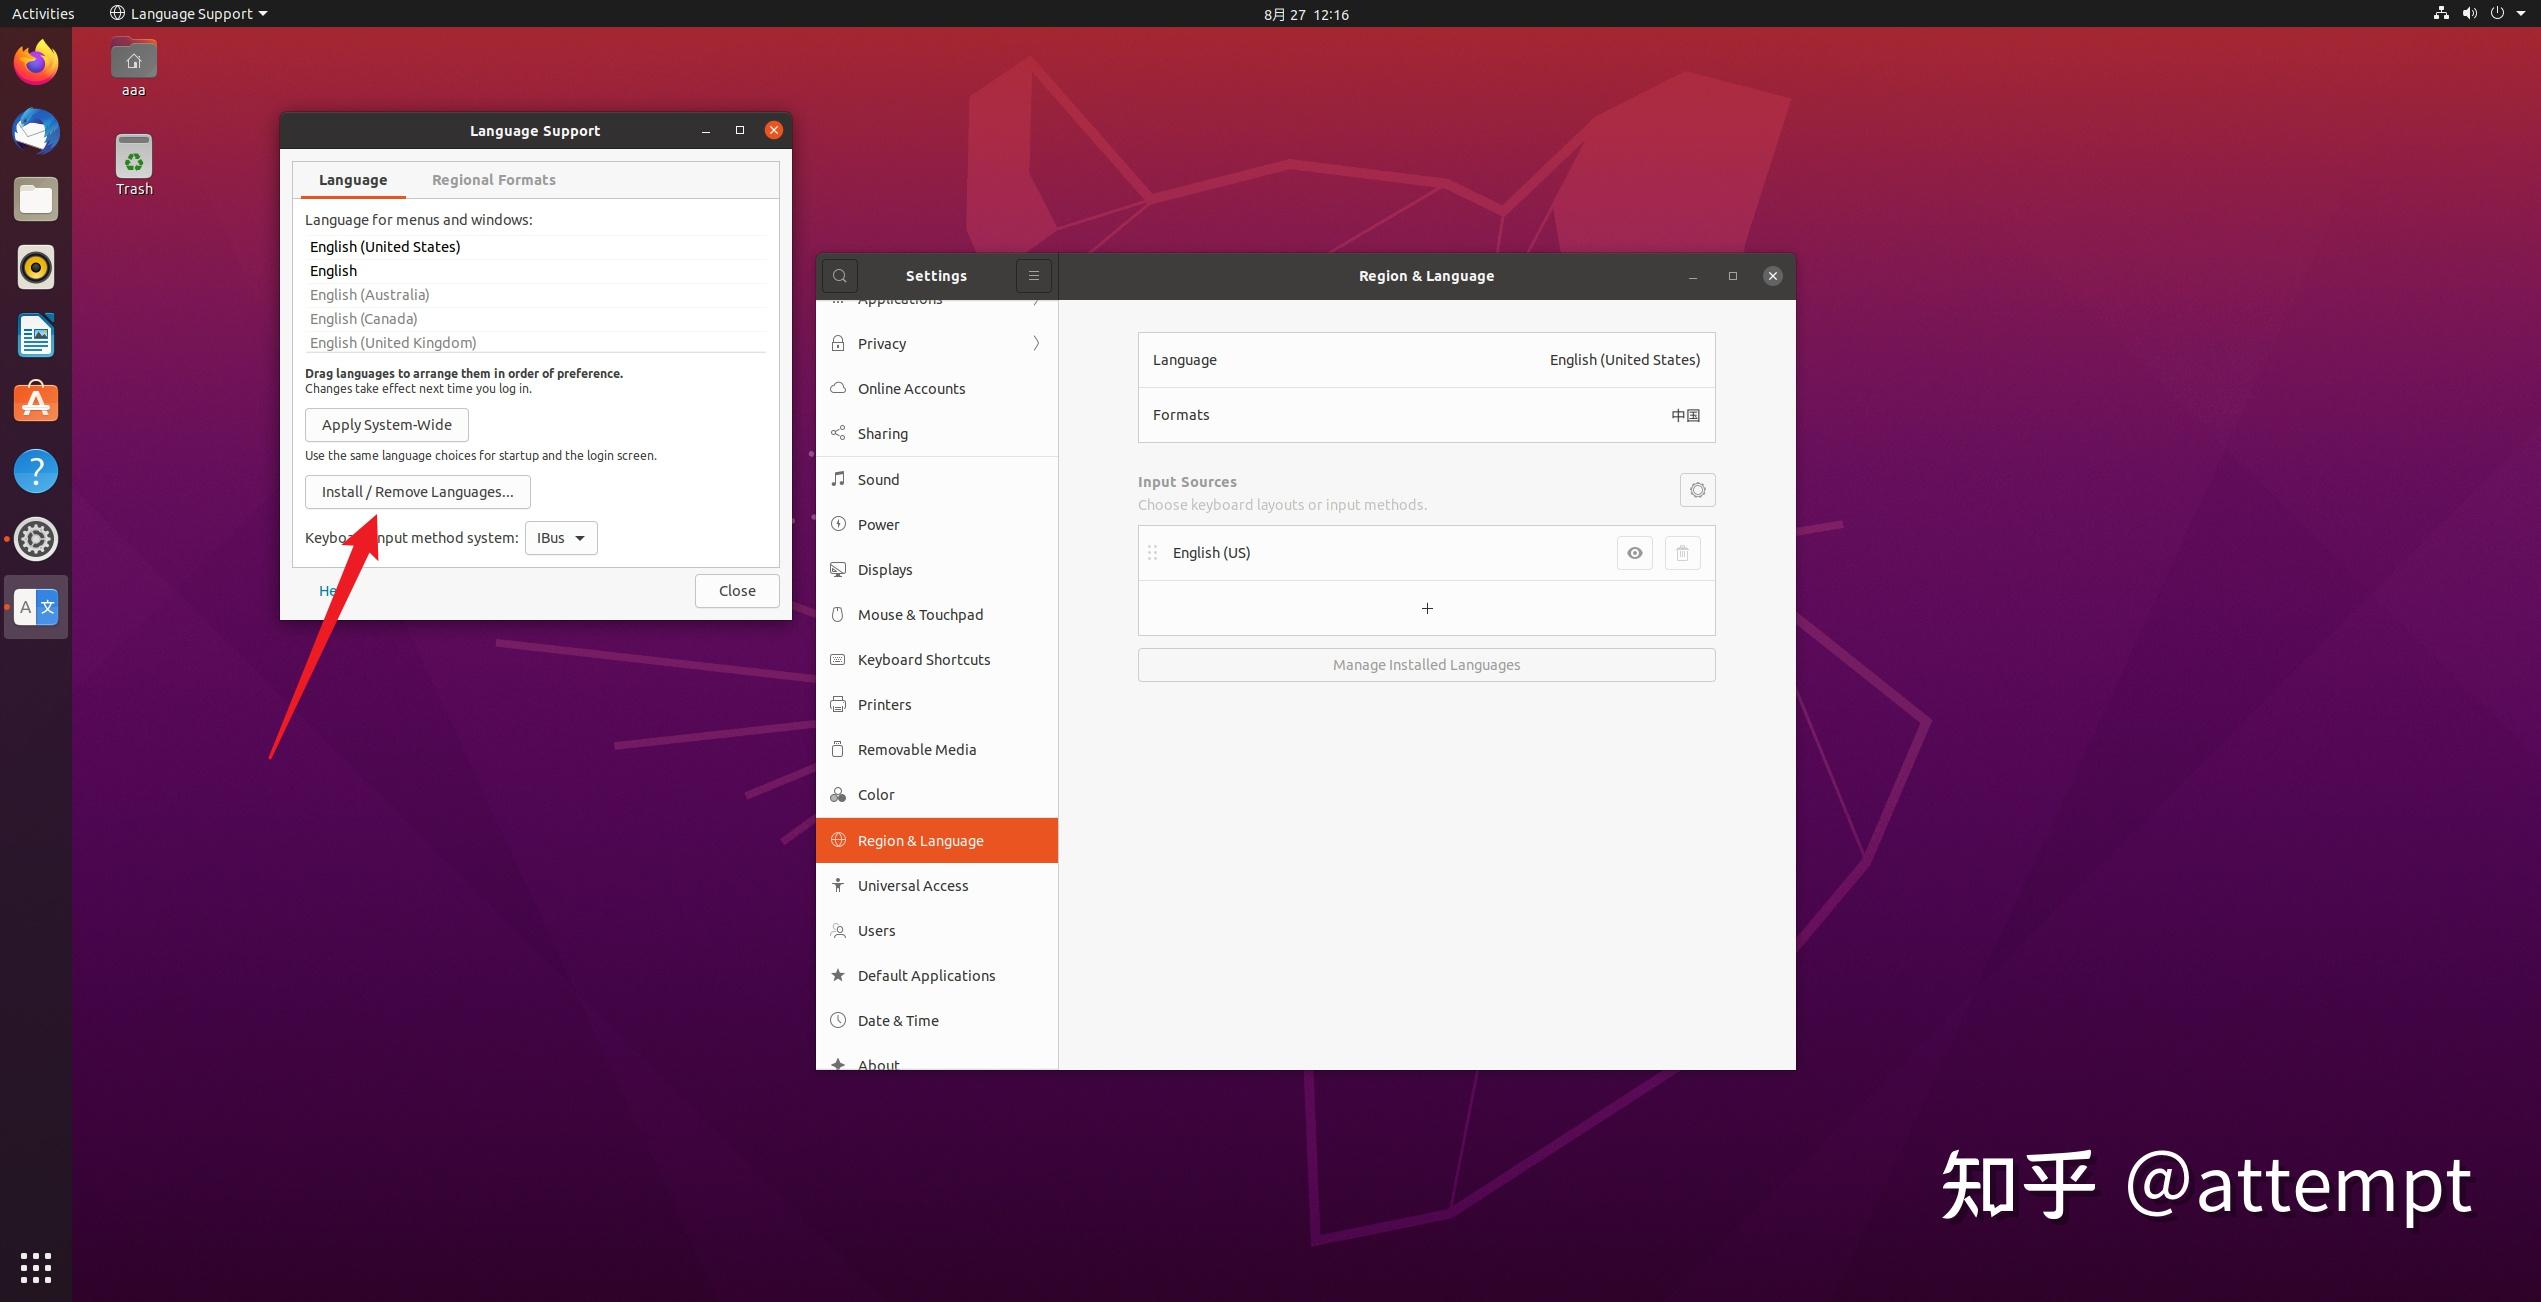
Task: Open Firefox from the dock
Action: pos(36,64)
